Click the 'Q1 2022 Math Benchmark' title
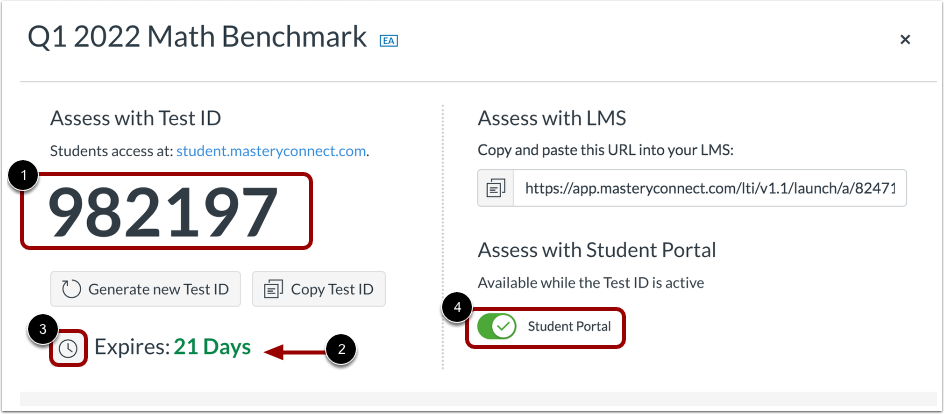The width and height of the screenshot is (944, 414). click(x=197, y=38)
